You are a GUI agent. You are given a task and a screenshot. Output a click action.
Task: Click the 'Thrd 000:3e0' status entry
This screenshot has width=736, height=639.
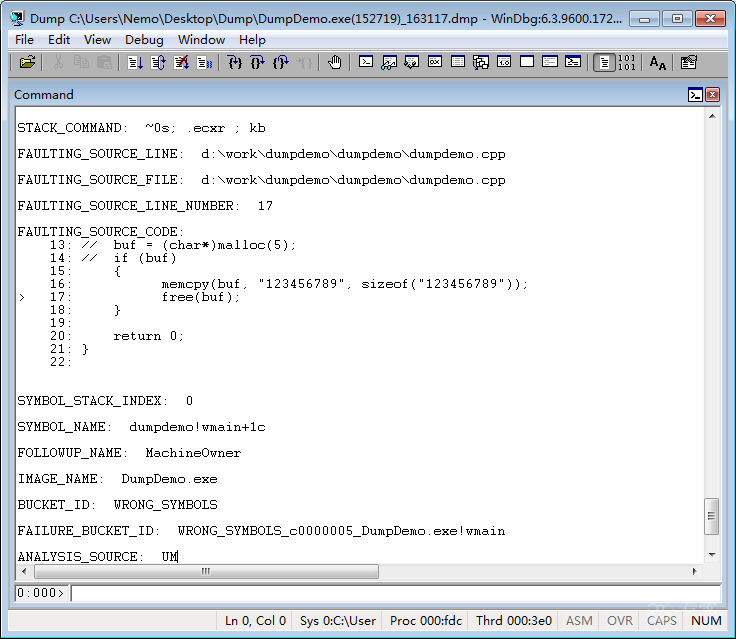[514, 621]
